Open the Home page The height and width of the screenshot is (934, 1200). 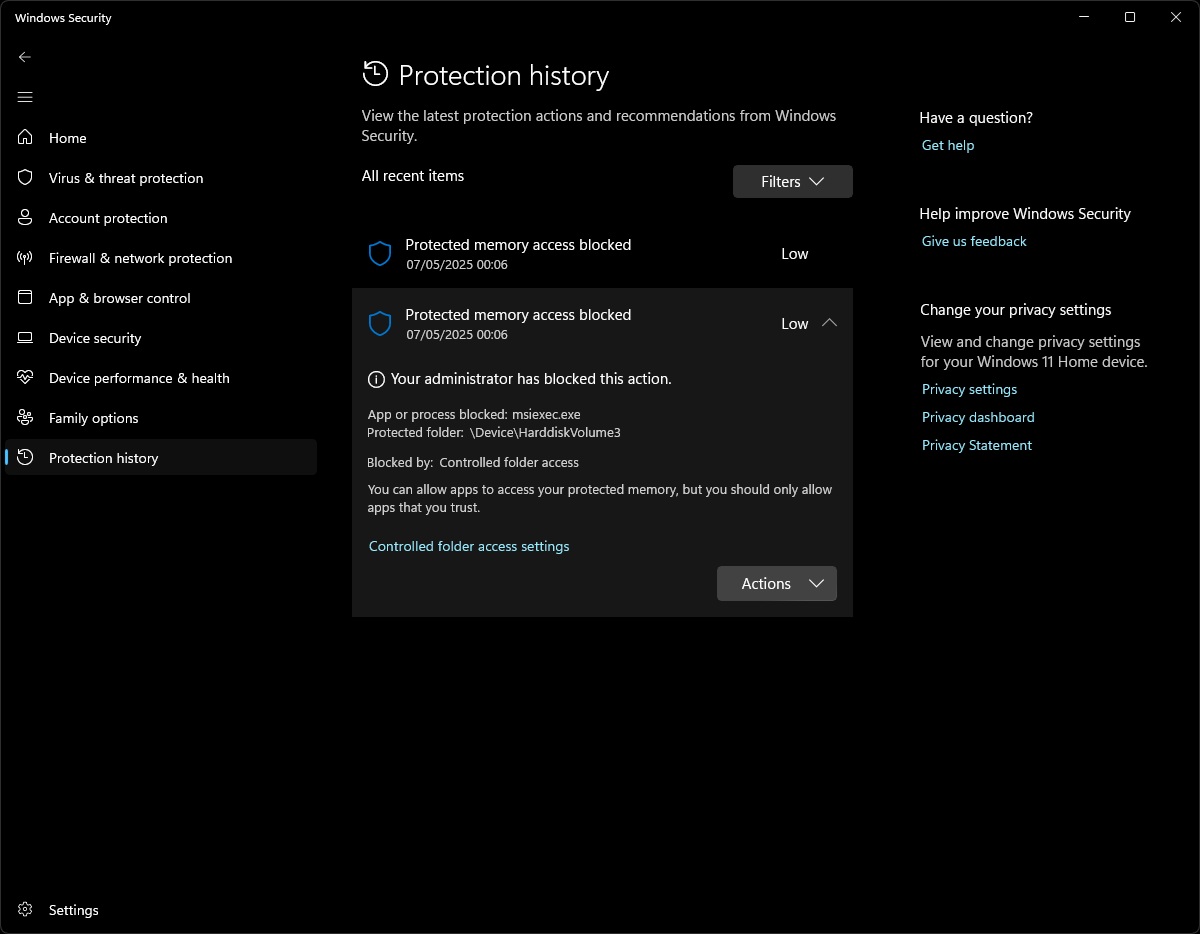161,138
